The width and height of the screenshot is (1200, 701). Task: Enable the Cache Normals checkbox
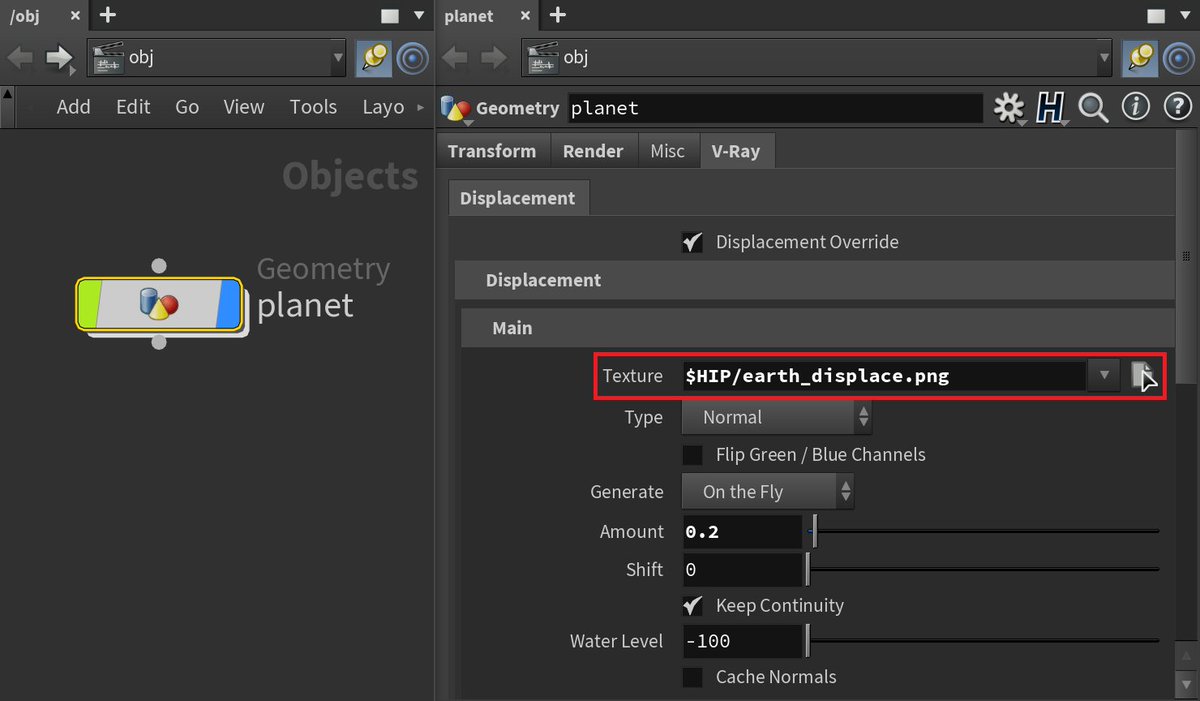tap(692, 677)
